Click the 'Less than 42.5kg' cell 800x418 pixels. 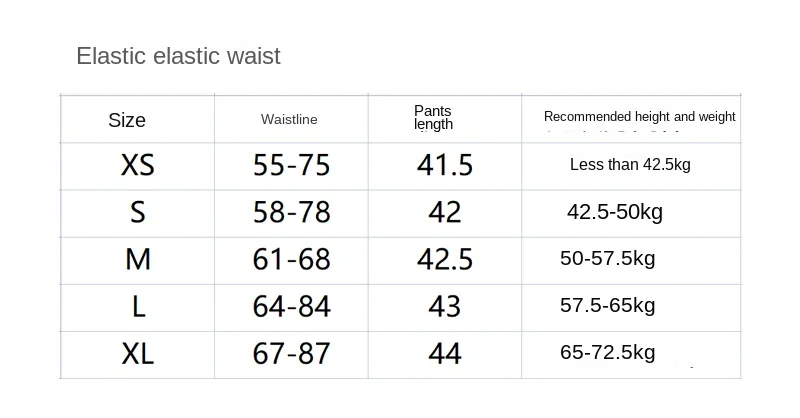tap(630, 164)
